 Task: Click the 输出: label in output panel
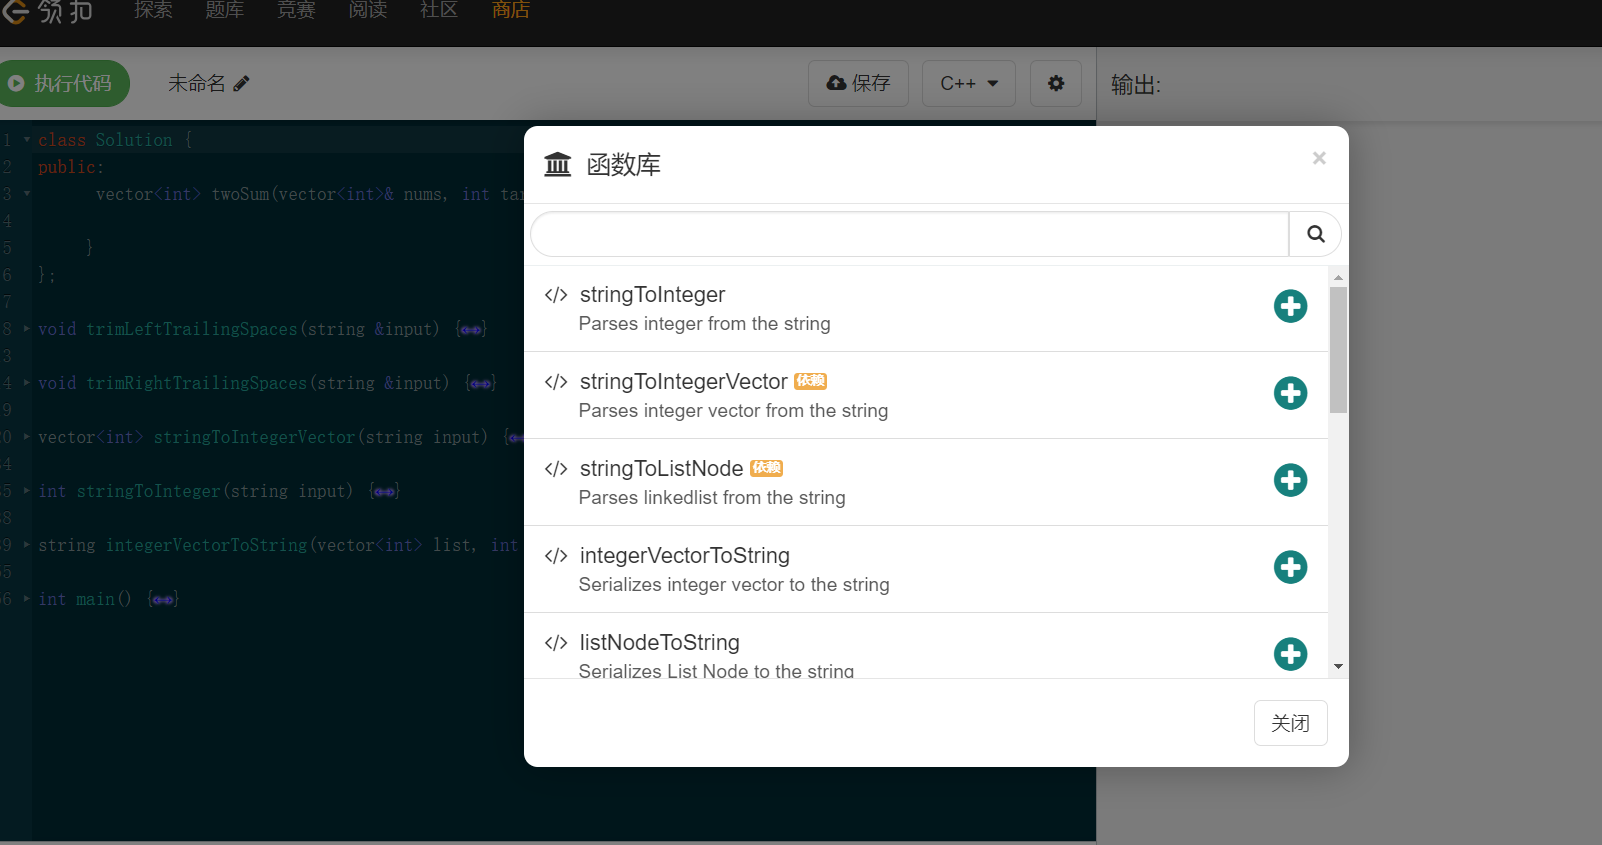point(1136,85)
